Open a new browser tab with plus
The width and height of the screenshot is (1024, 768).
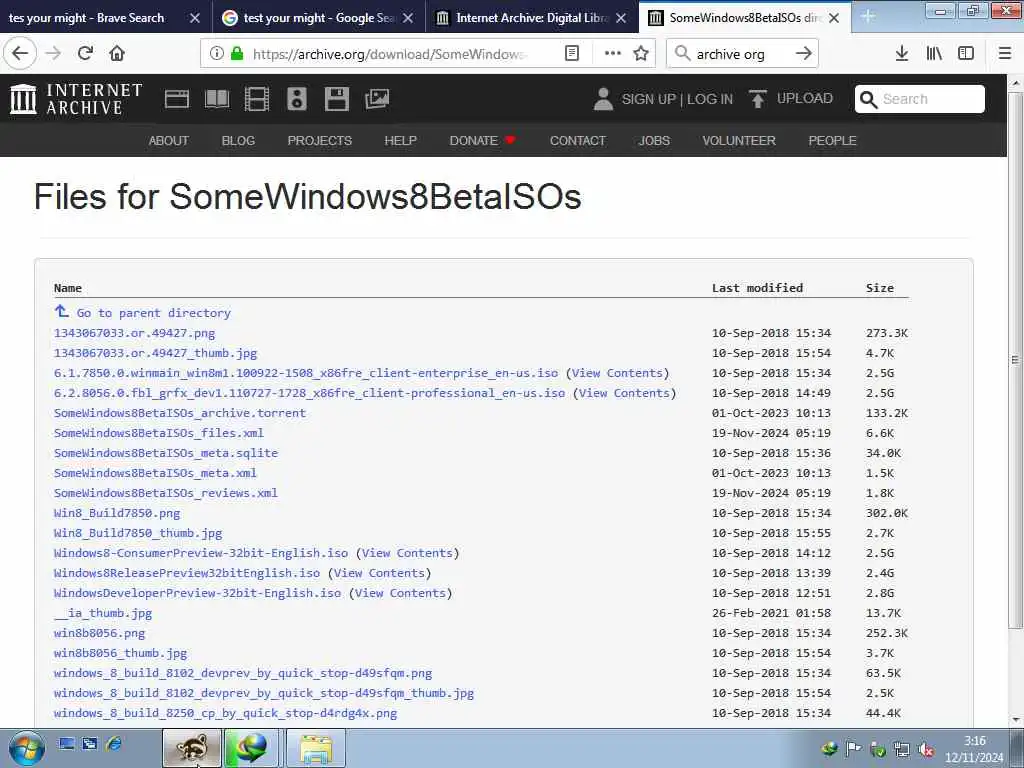click(868, 16)
